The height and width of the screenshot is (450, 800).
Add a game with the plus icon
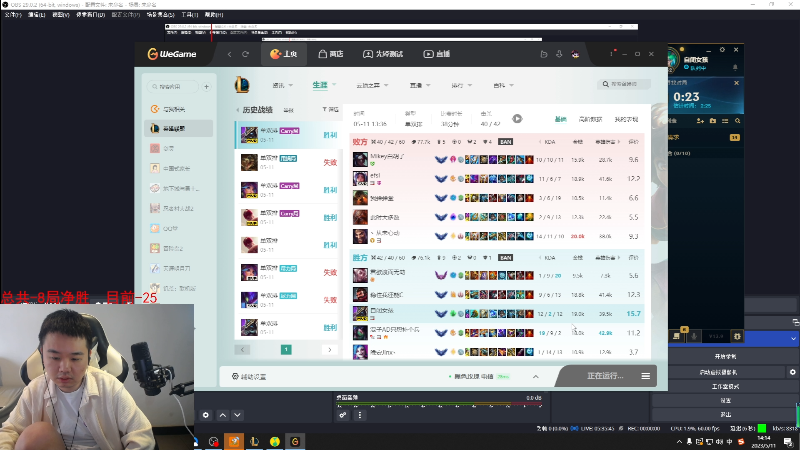click(x=207, y=87)
